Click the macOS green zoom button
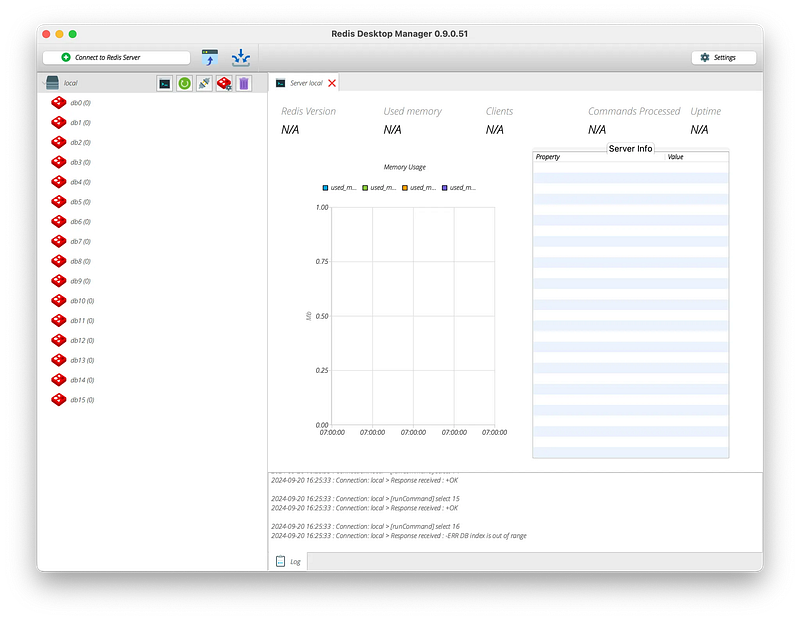 click(x=72, y=34)
